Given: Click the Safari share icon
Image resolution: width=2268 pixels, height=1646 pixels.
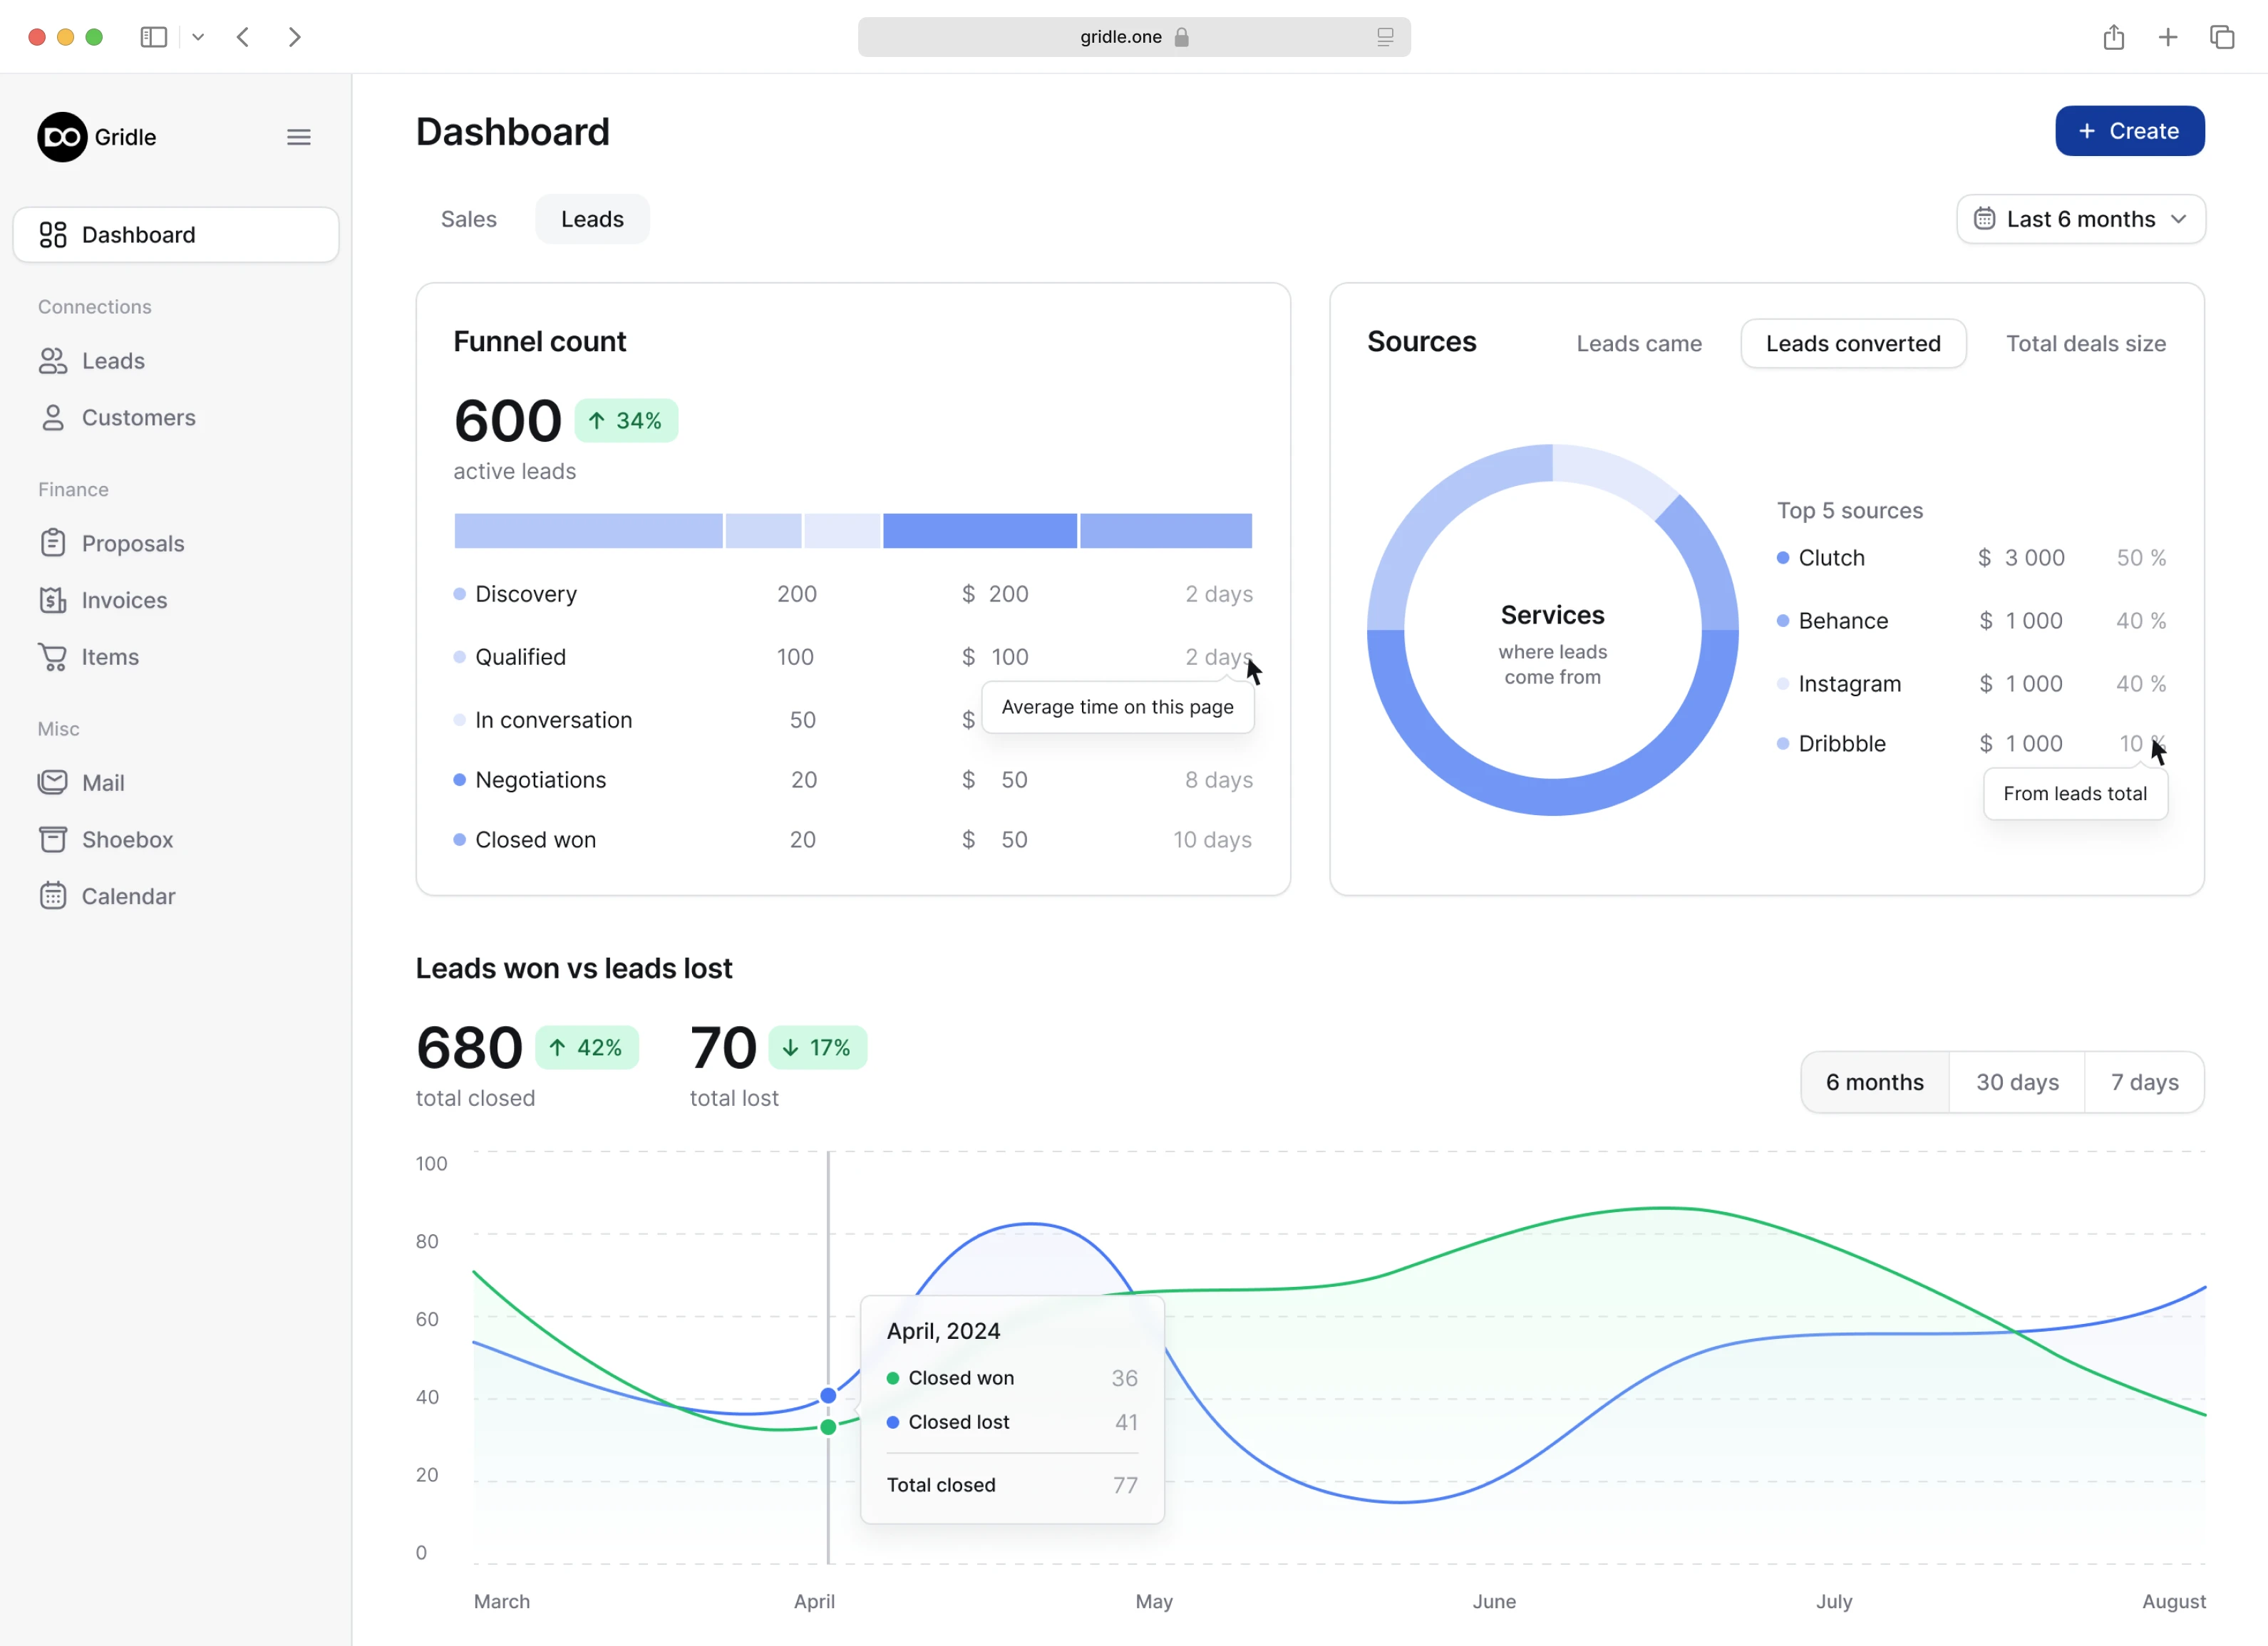Looking at the screenshot, I should click(x=2113, y=37).
